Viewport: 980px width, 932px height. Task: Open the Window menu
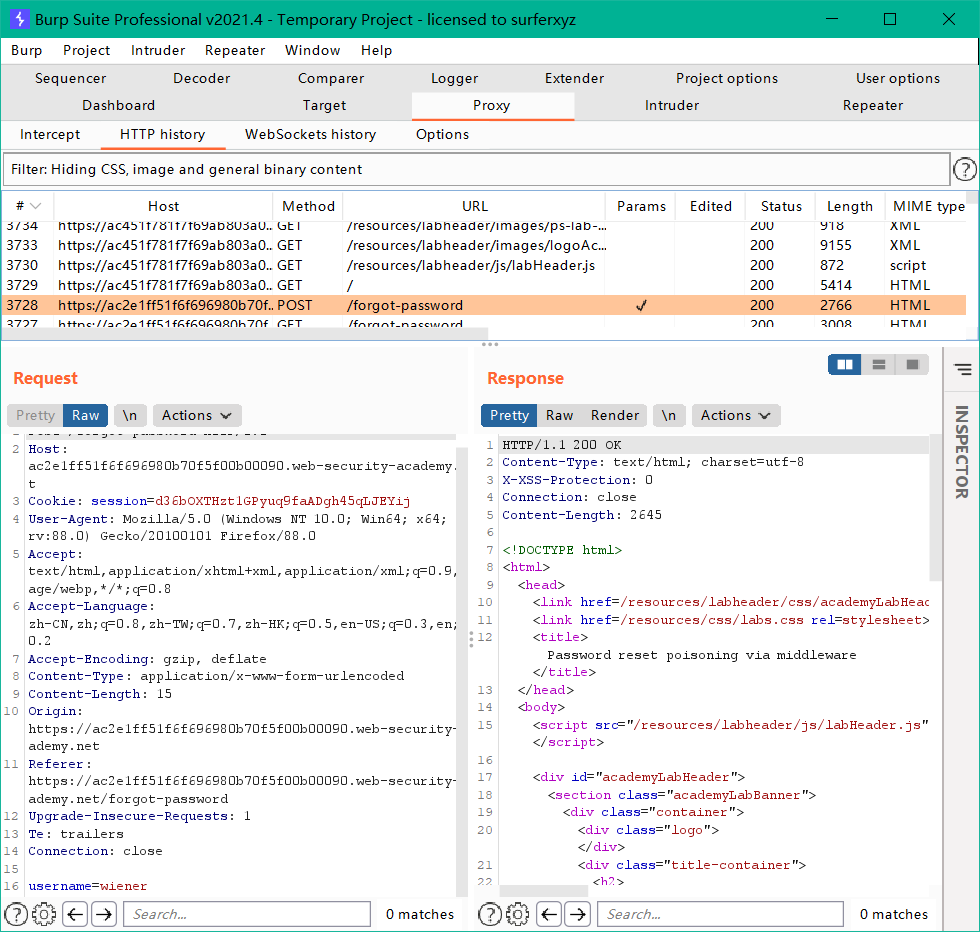312,50
